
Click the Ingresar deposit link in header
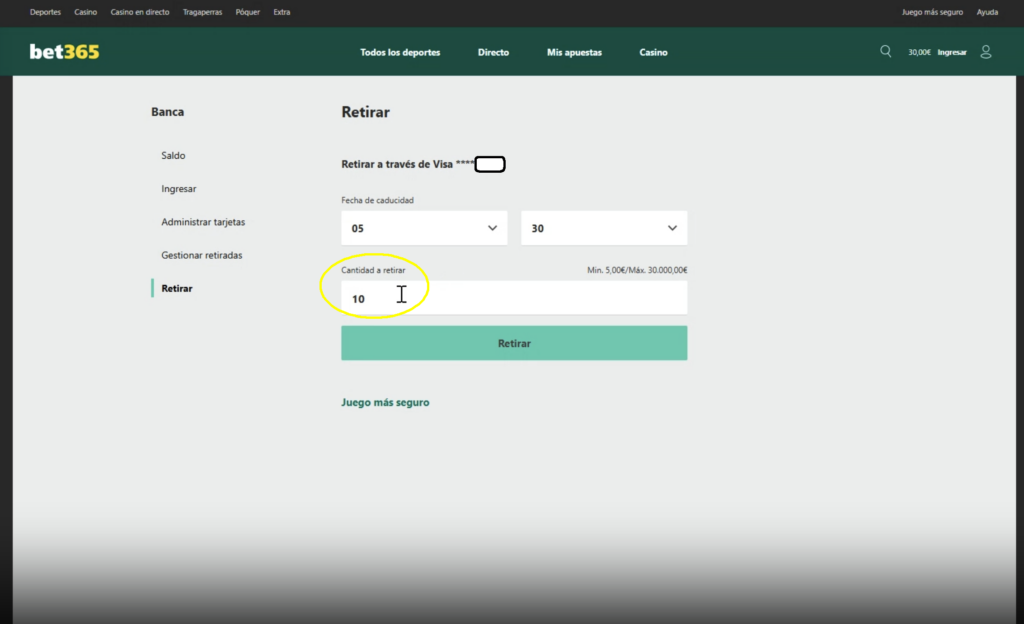(x=952, y=52)
